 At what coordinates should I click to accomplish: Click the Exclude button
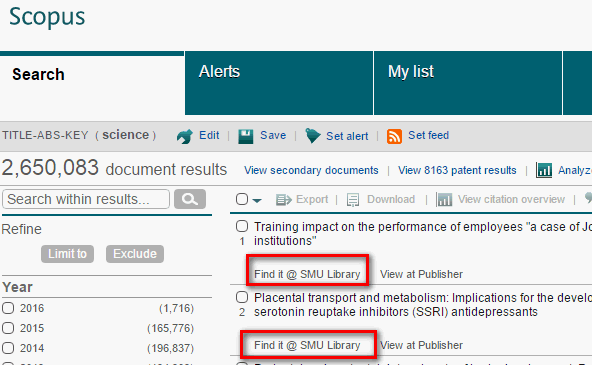pyautogui.click(x=135, y=254)
